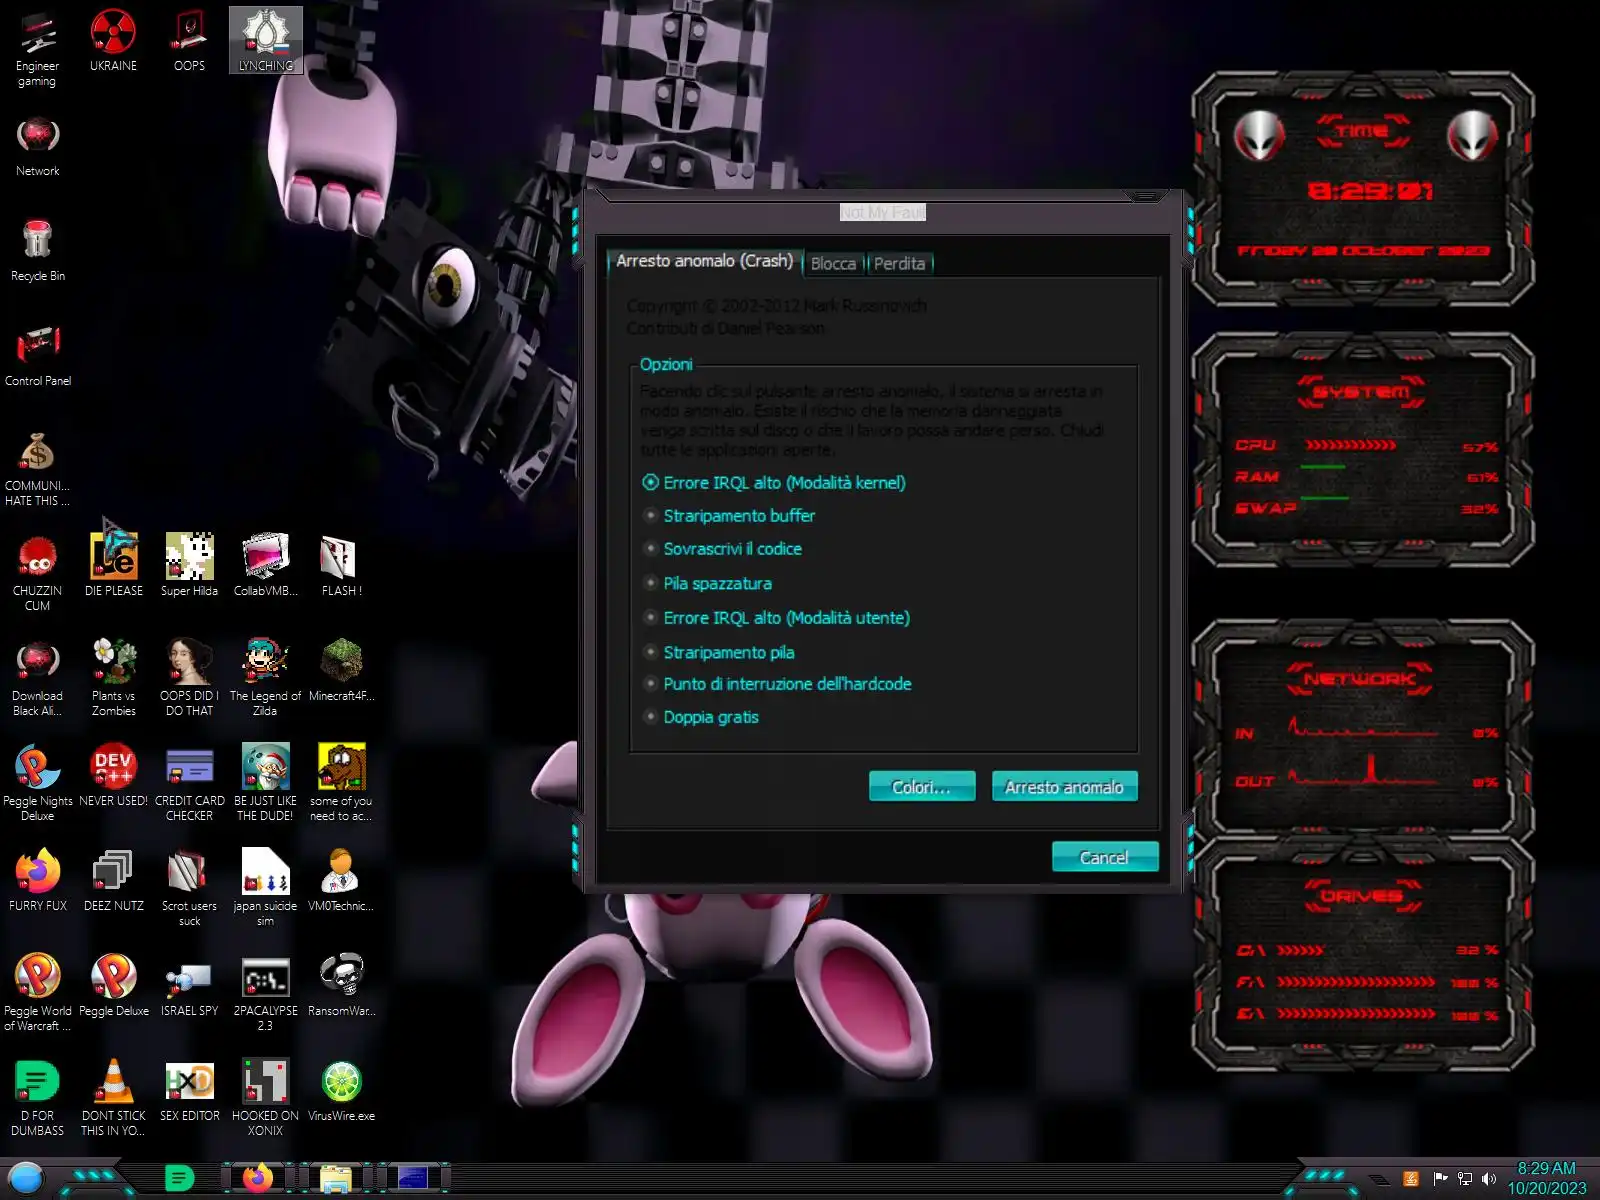
Task: Open the Perdita tab
Action: pos(899,263)
